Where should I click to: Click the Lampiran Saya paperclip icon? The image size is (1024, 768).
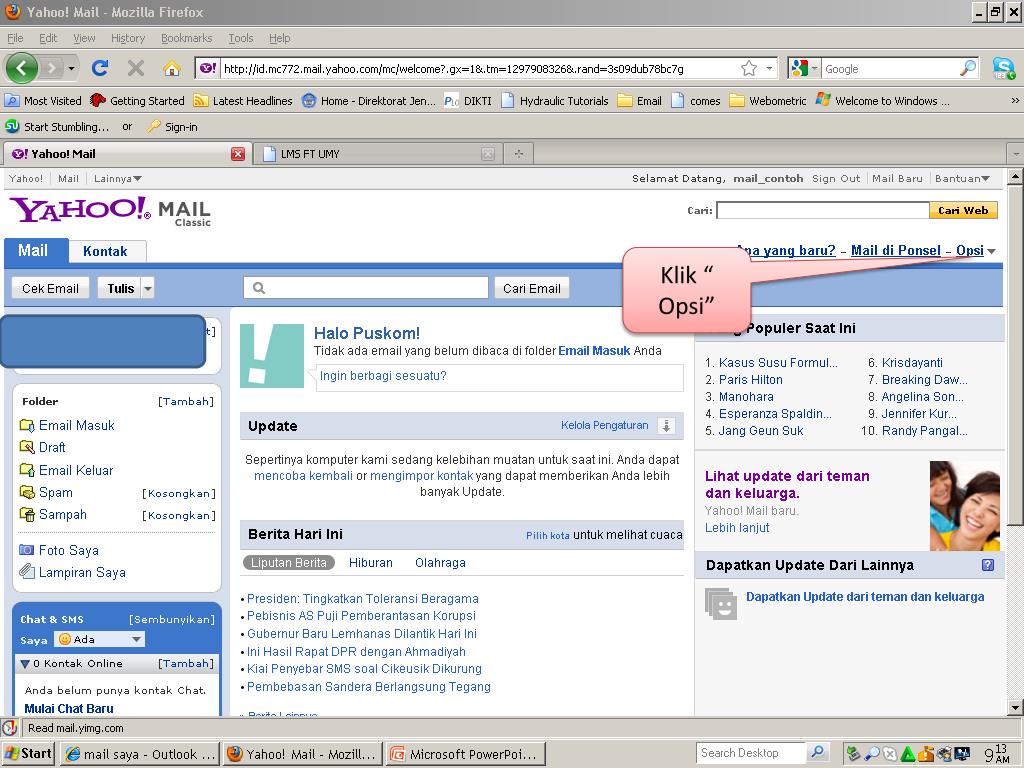[27, 572]
